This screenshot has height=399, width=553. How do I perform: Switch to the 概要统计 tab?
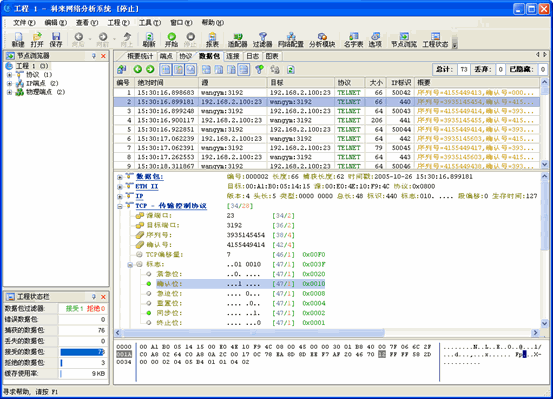click(x=140, y=56)
